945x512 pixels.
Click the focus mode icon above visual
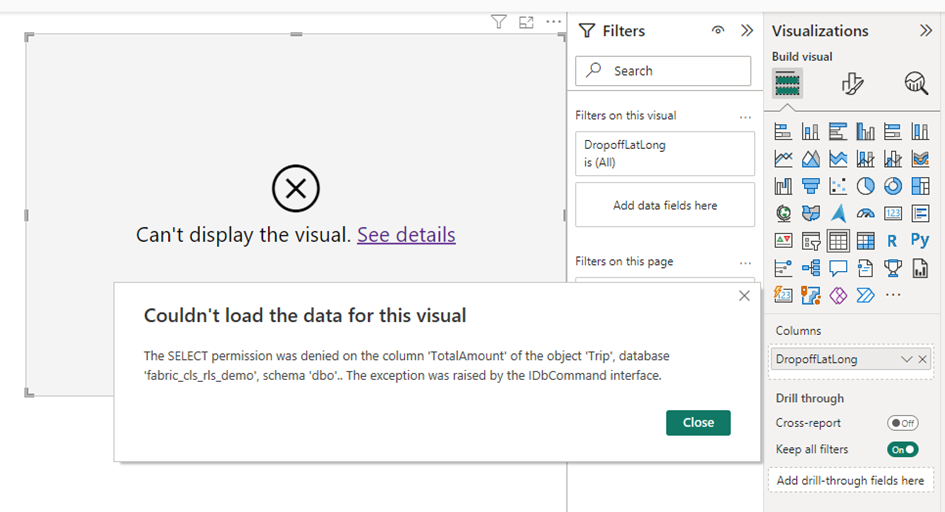526,22
